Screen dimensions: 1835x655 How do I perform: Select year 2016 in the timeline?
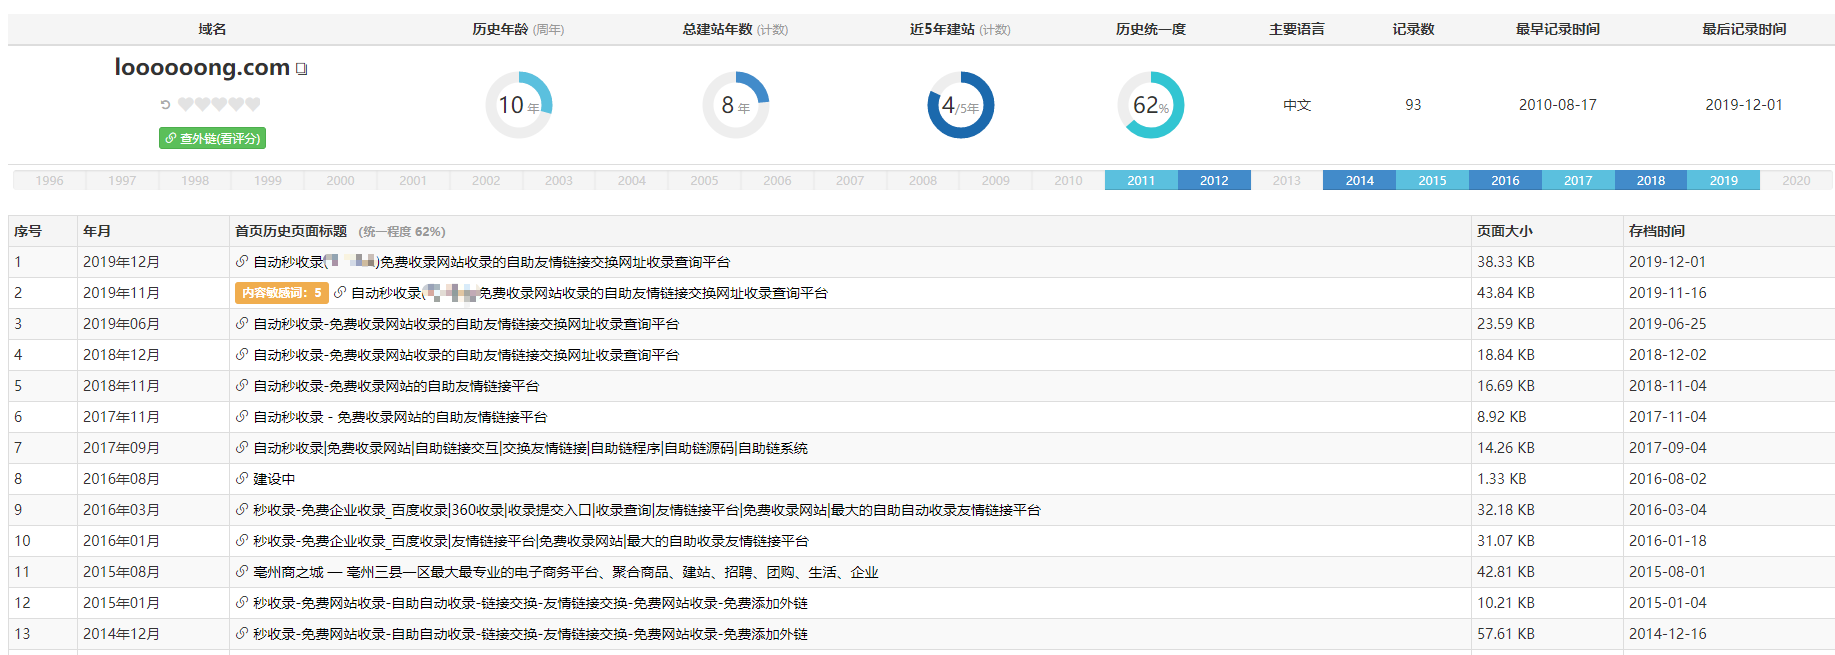(x=1505, y=181)
